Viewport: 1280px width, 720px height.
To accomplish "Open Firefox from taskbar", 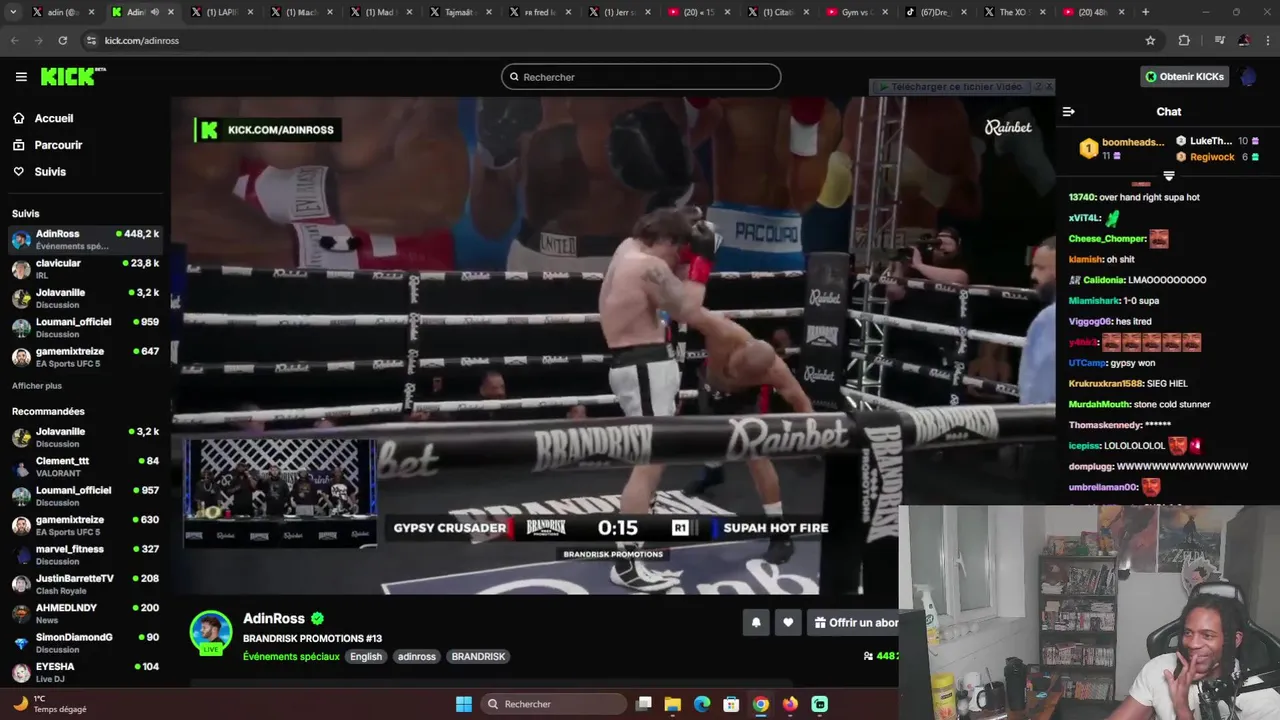I will (x=791, y=704).
